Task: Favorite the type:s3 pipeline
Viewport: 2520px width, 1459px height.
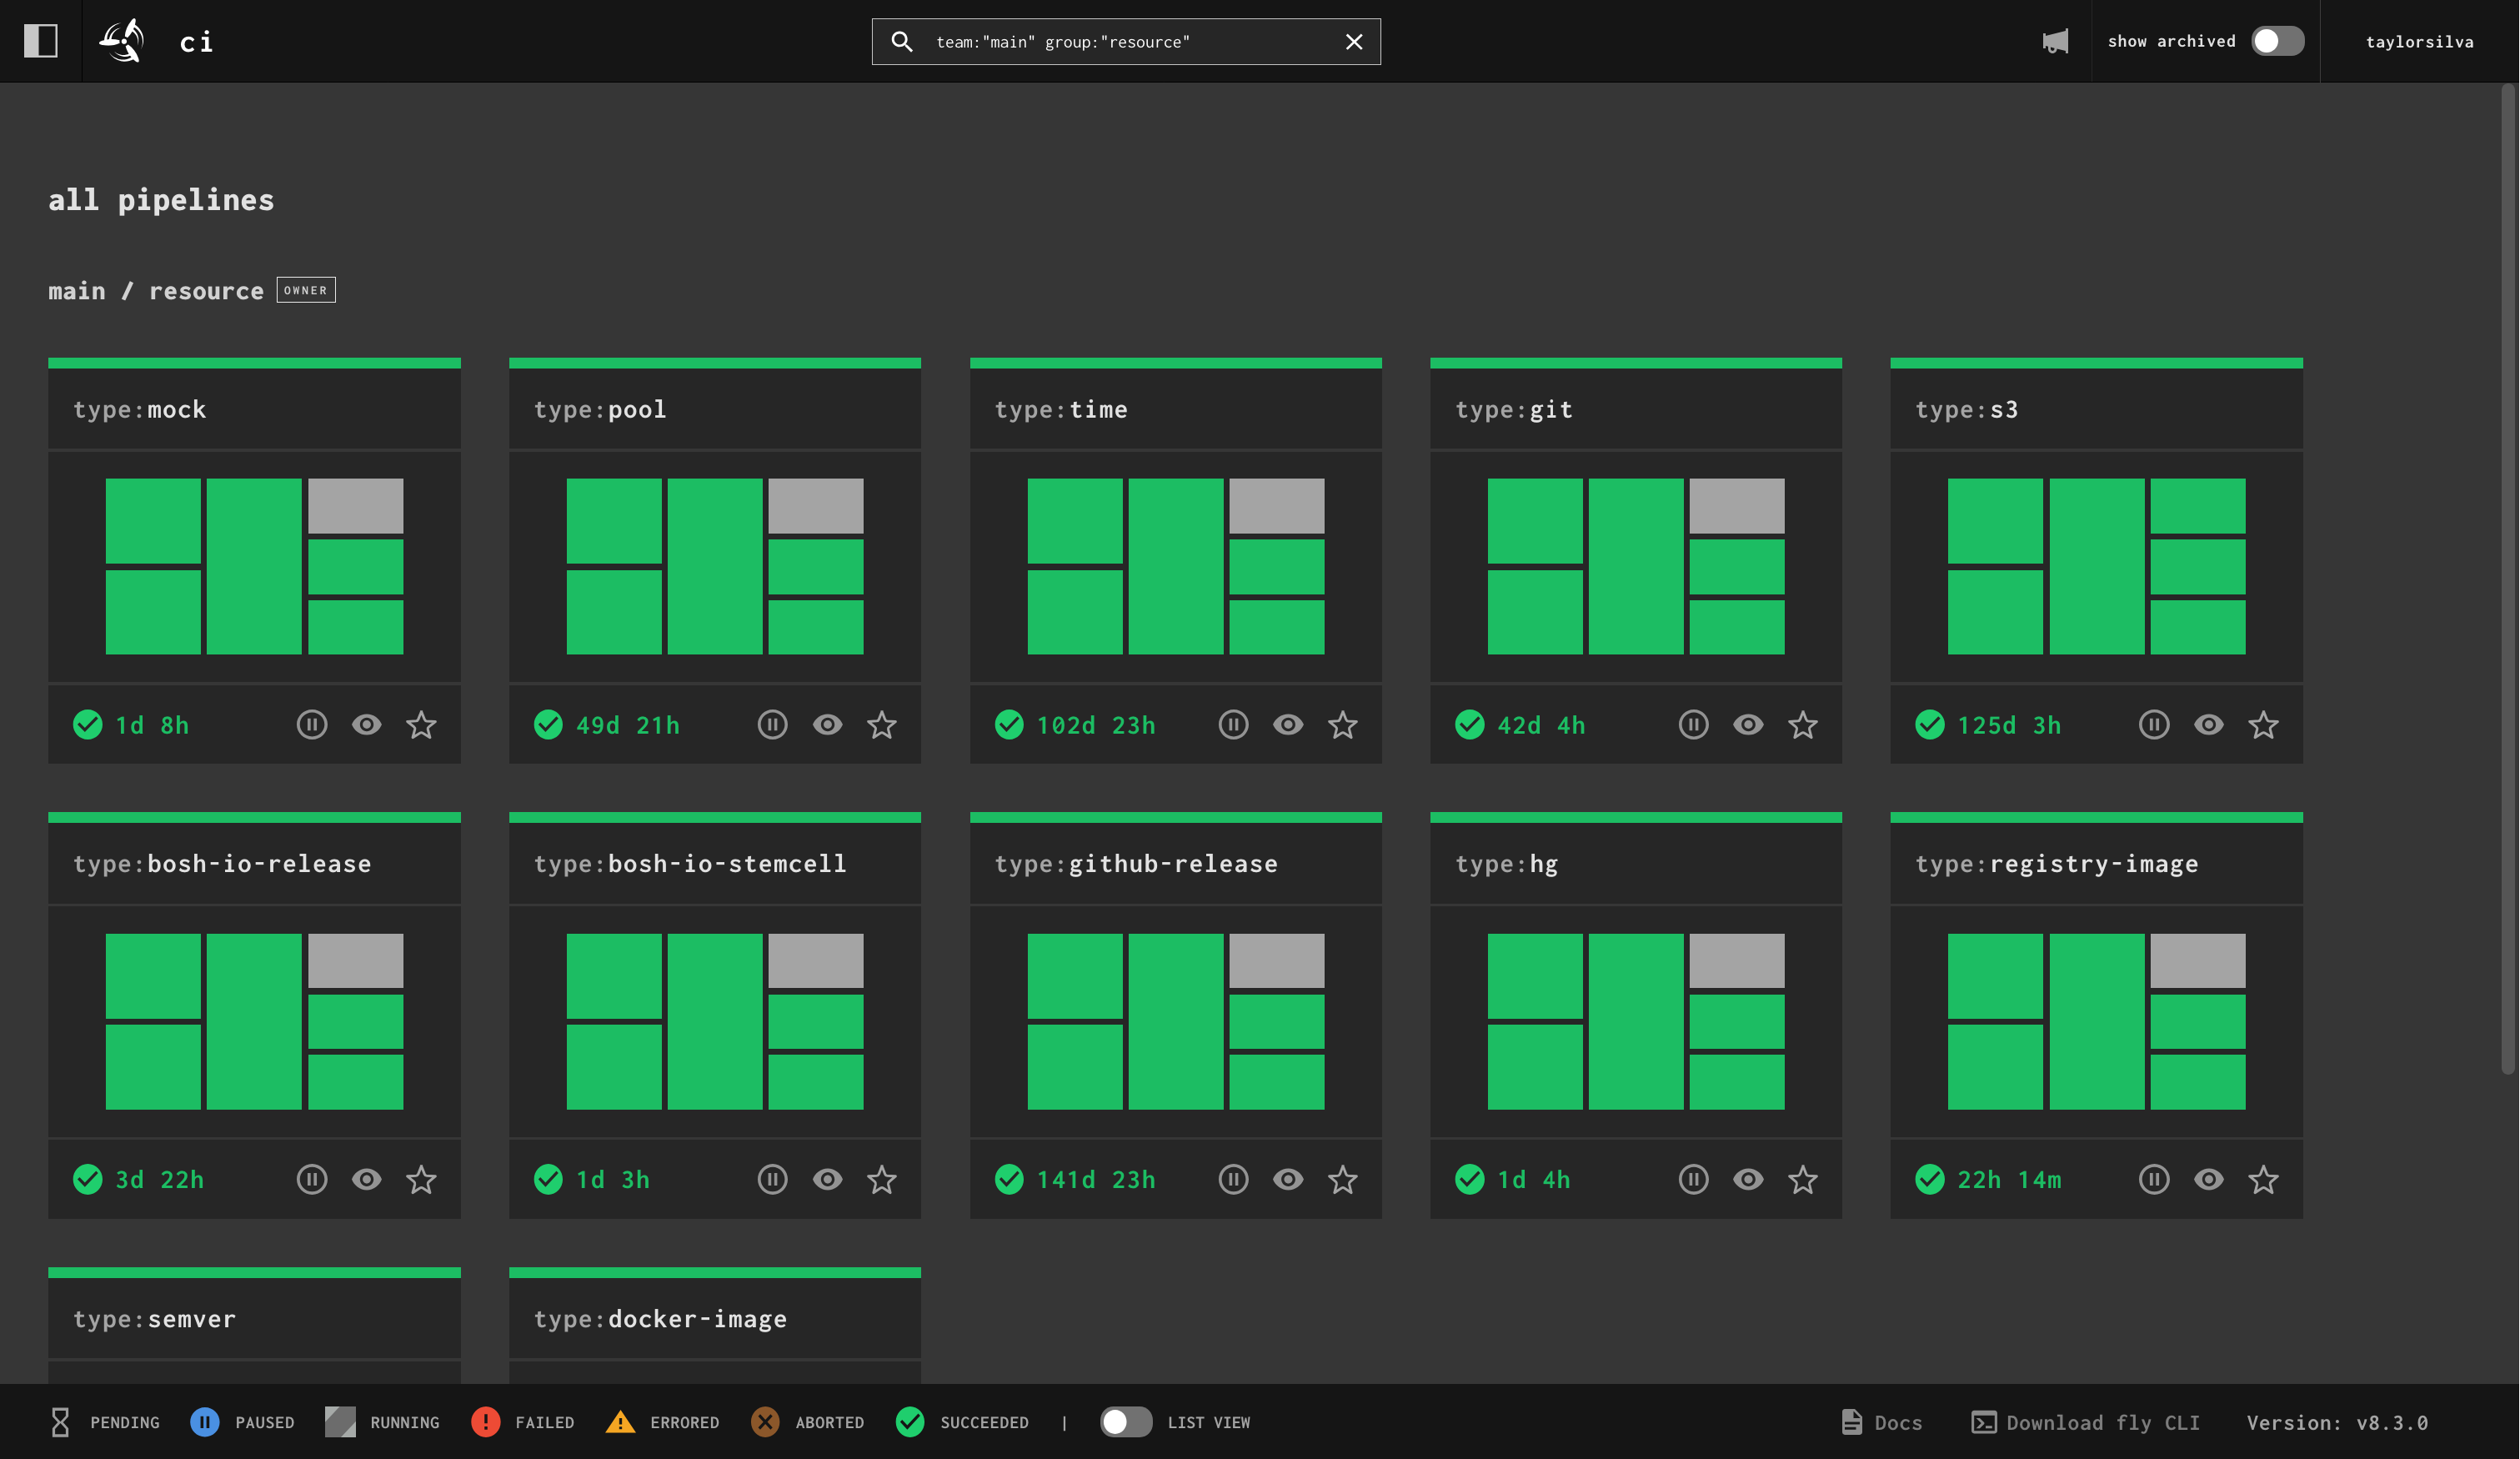Action: [x=2264, y=724]
